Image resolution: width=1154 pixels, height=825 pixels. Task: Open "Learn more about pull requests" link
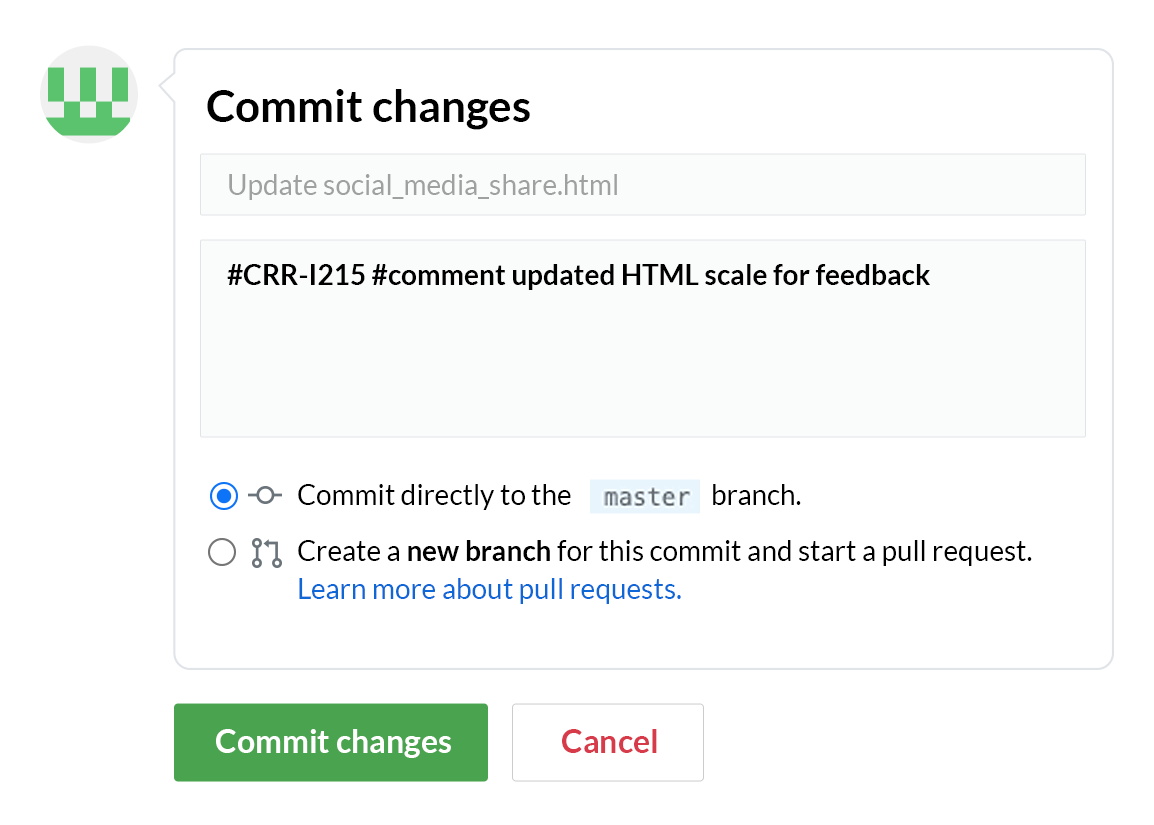489,590
